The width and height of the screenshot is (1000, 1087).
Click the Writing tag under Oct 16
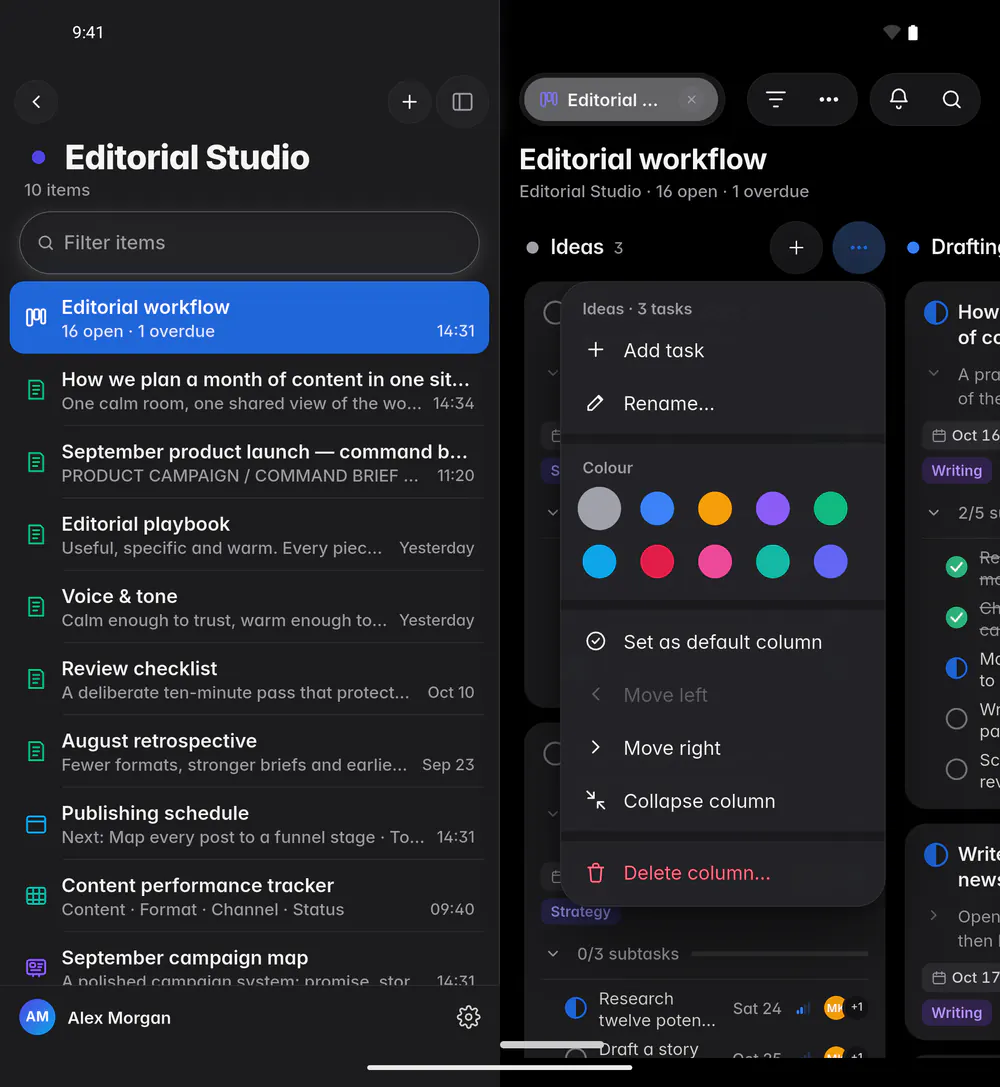click(x=956, y=471)
